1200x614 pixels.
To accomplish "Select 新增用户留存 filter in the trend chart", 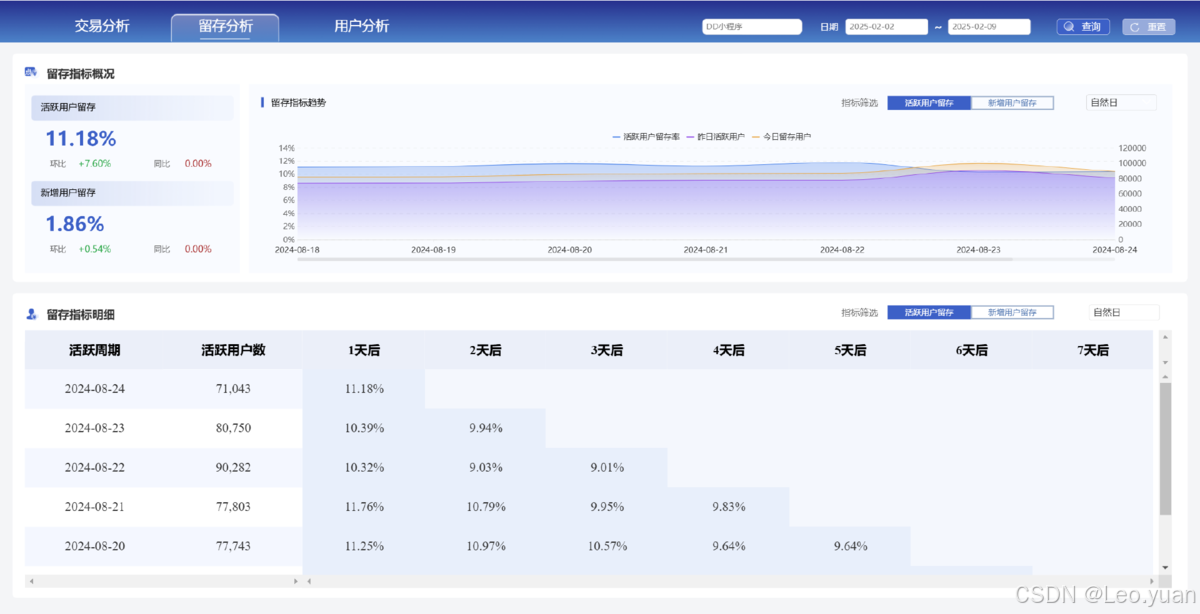I will (1012, 102).
